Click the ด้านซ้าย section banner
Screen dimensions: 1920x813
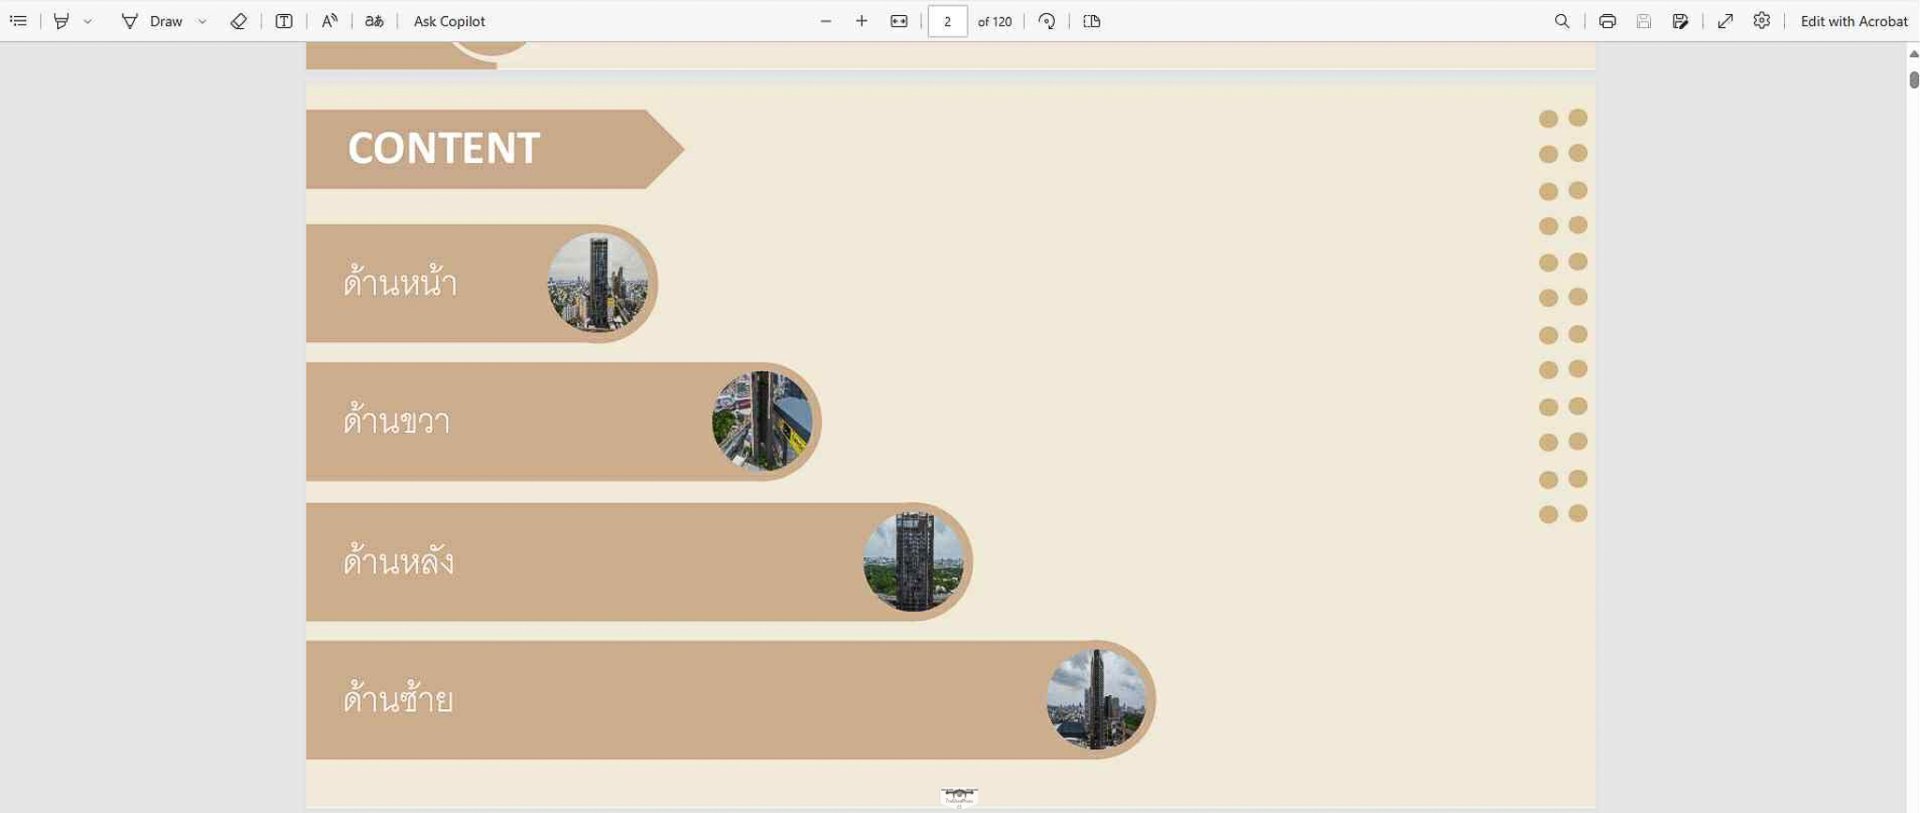tap(731, 699)
